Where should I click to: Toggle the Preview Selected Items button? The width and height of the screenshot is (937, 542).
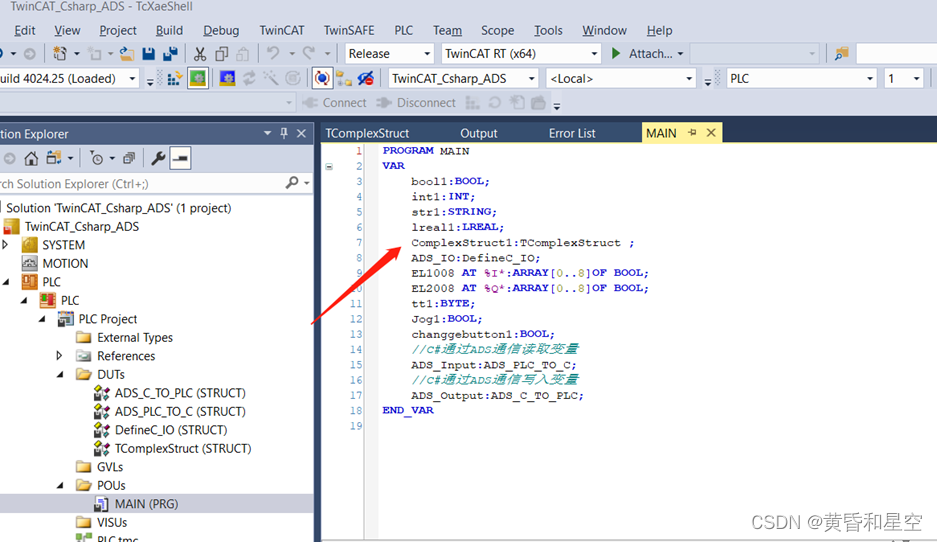[x=180, y=158]
